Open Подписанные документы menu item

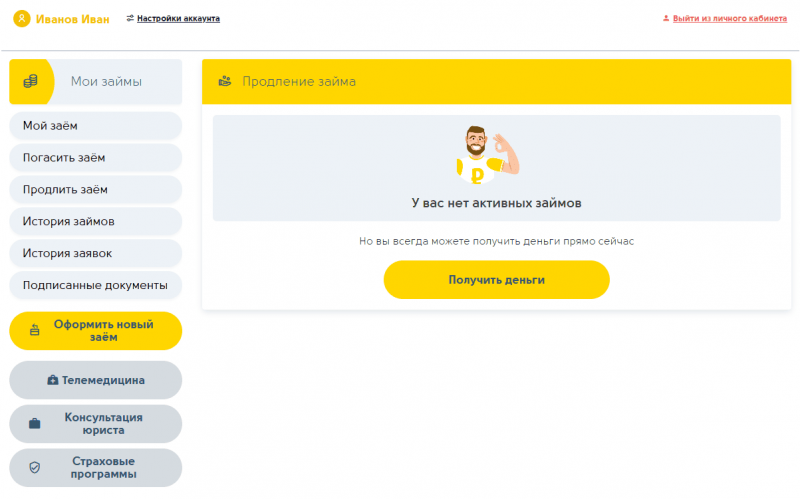click(x=95, y=285)
